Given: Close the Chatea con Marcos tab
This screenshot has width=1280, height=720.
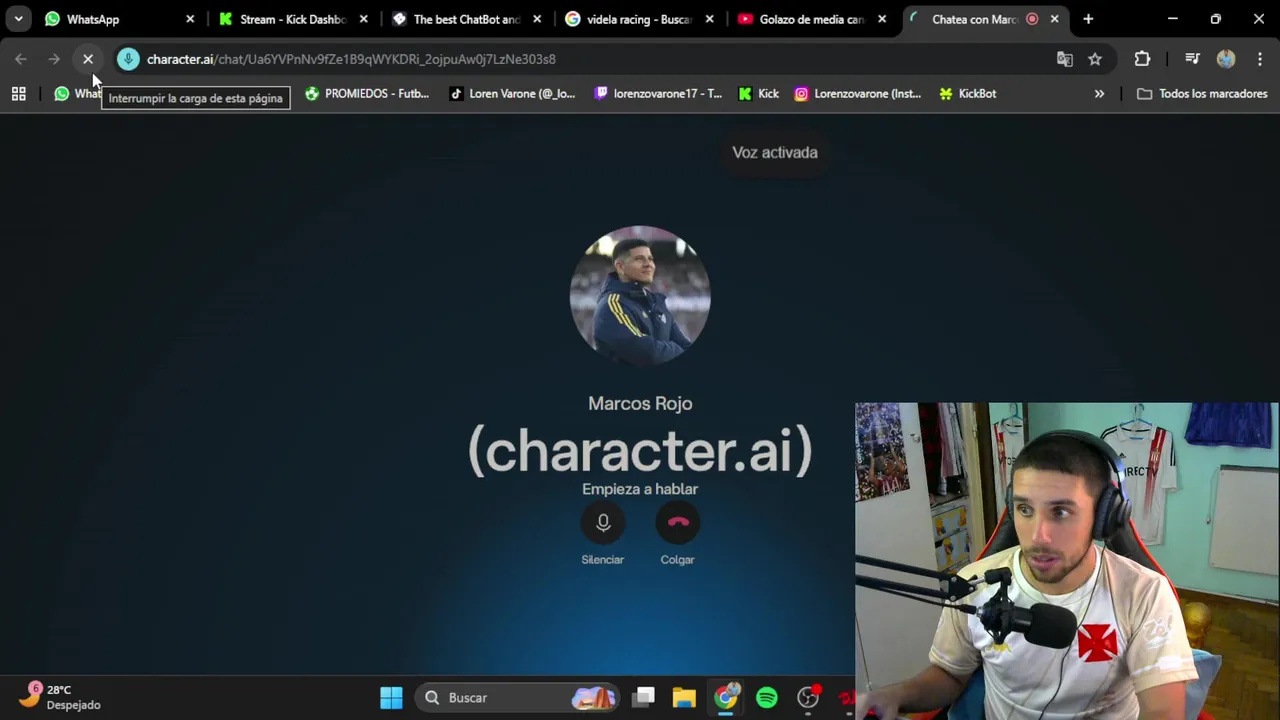Looking at the screenshot, I should 1054,19.
